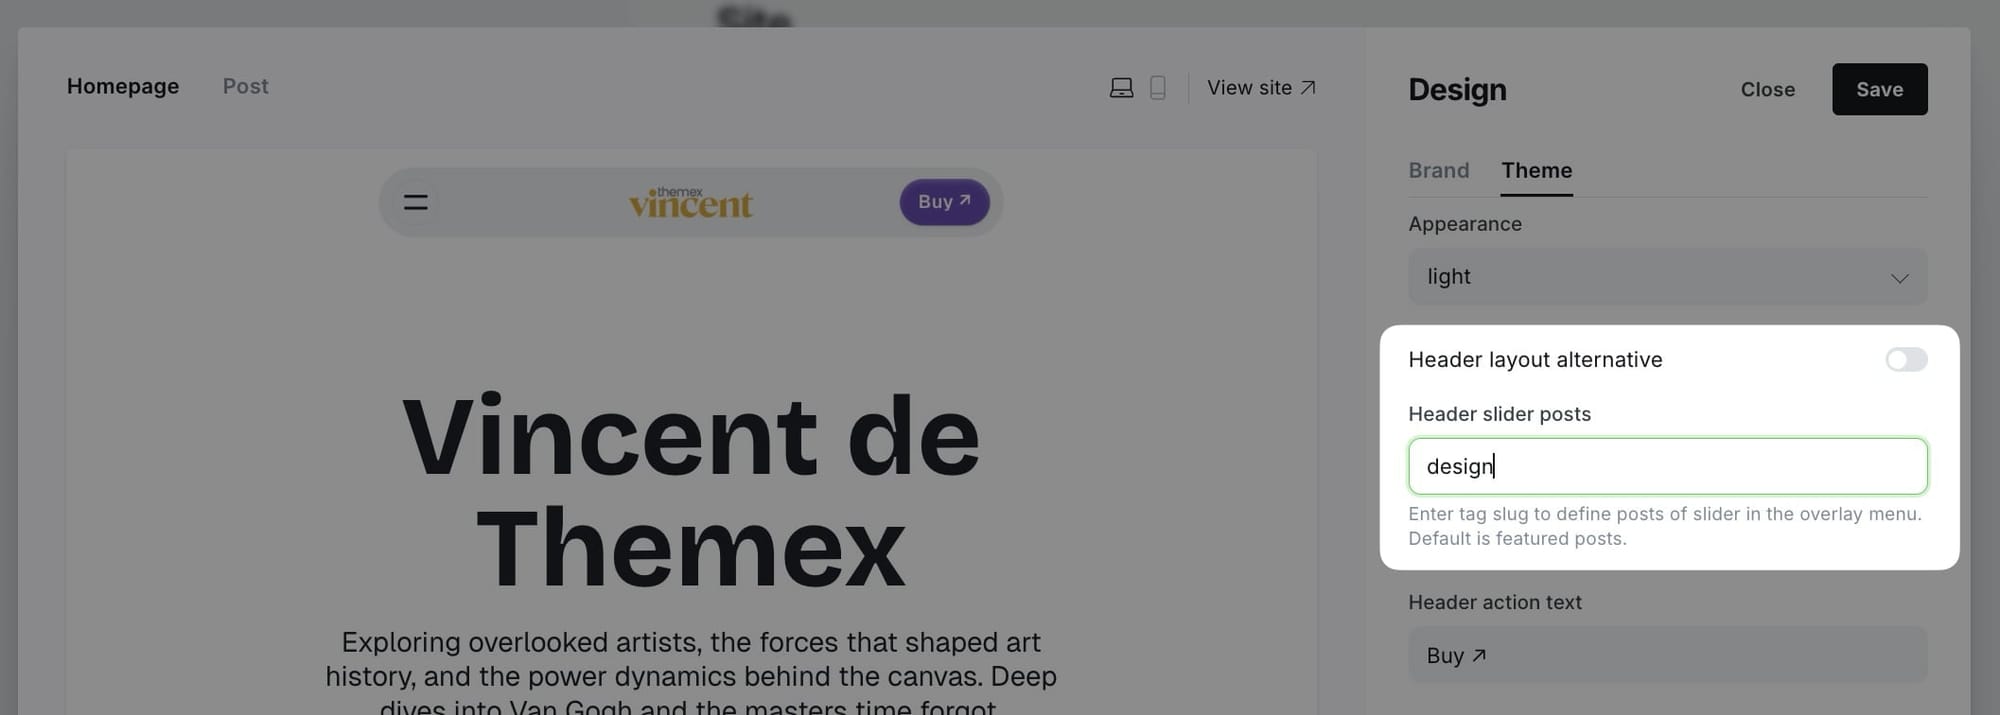Screen dimensions: 2000x715
Task: Close the Design panel
Action: (1767, 89)
